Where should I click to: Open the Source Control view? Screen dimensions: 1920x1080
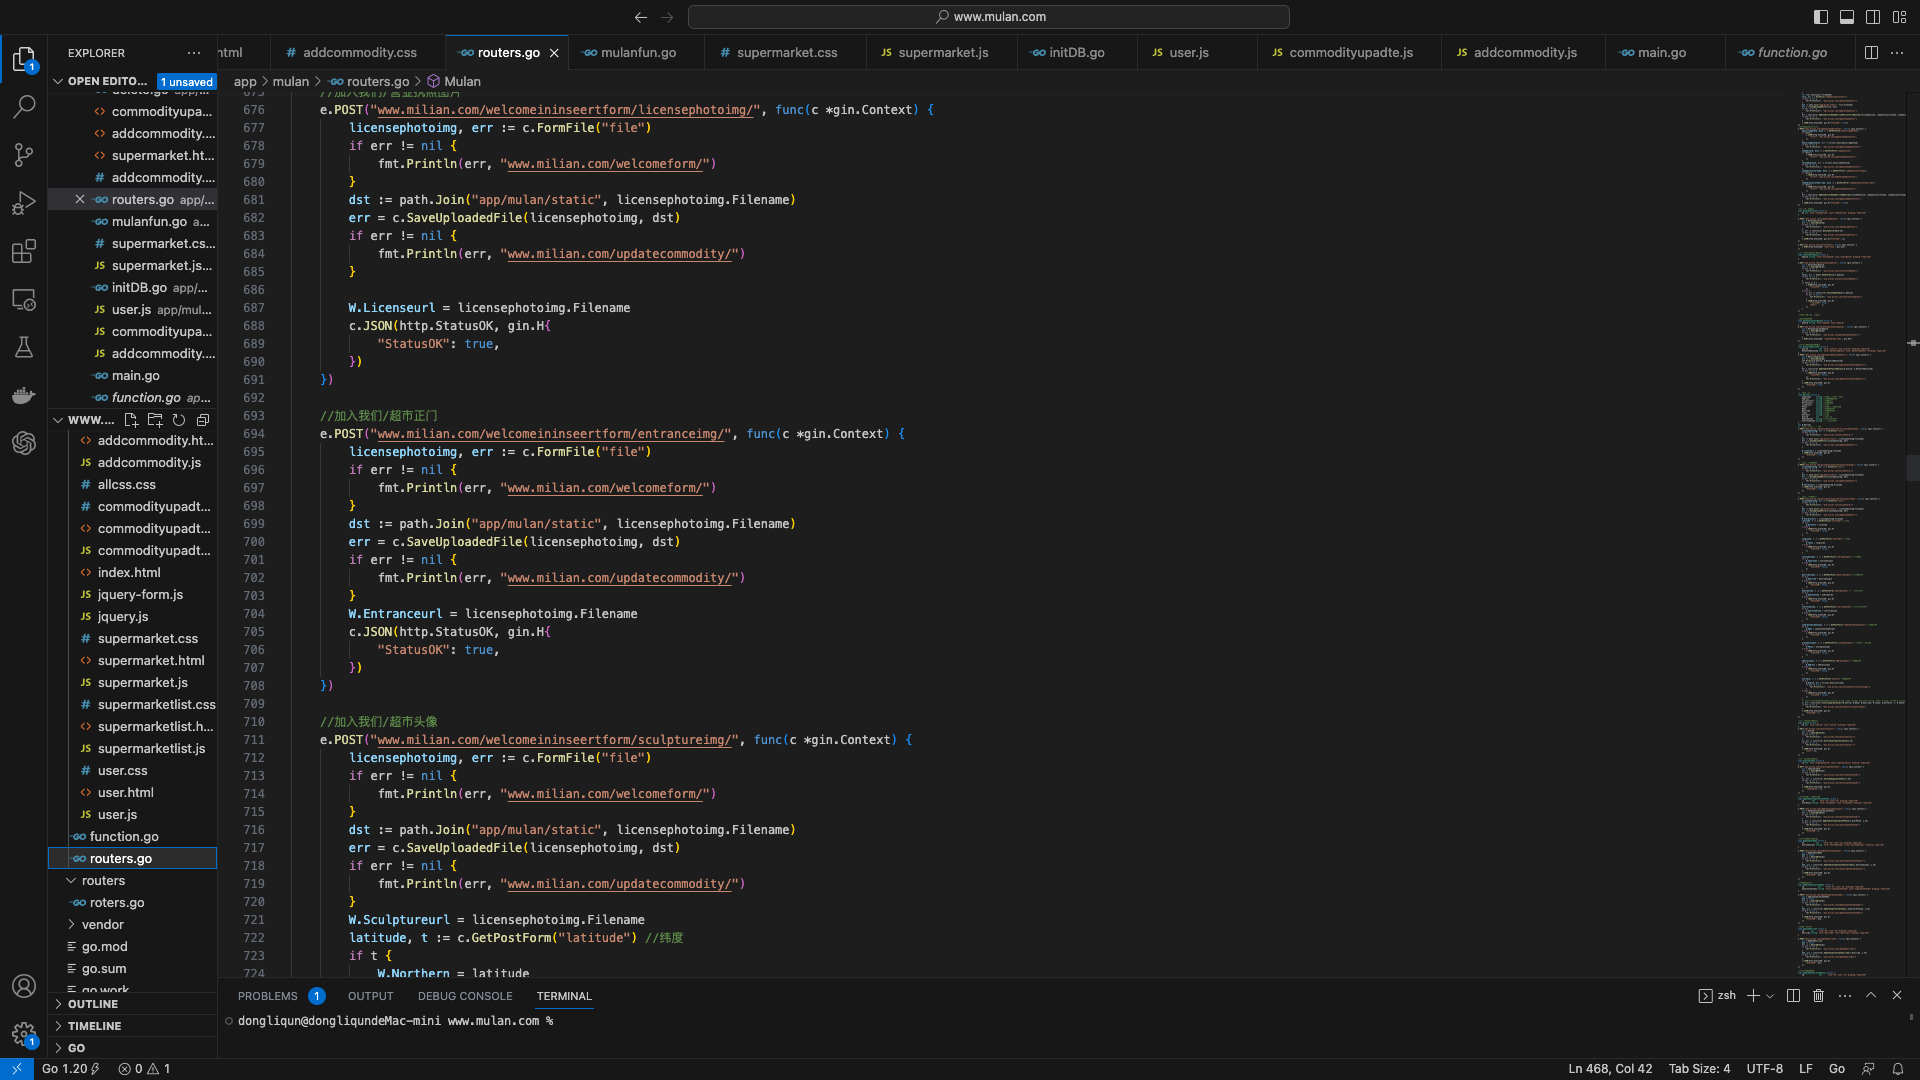pos(24,155)
